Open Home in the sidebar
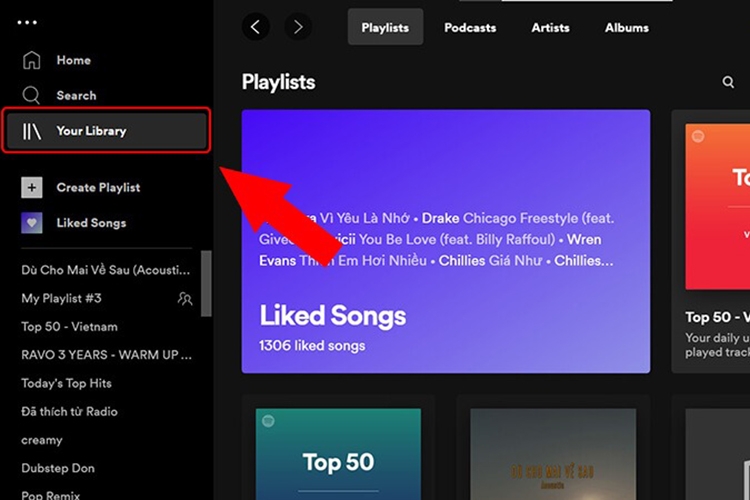 (x=73, y=60)
